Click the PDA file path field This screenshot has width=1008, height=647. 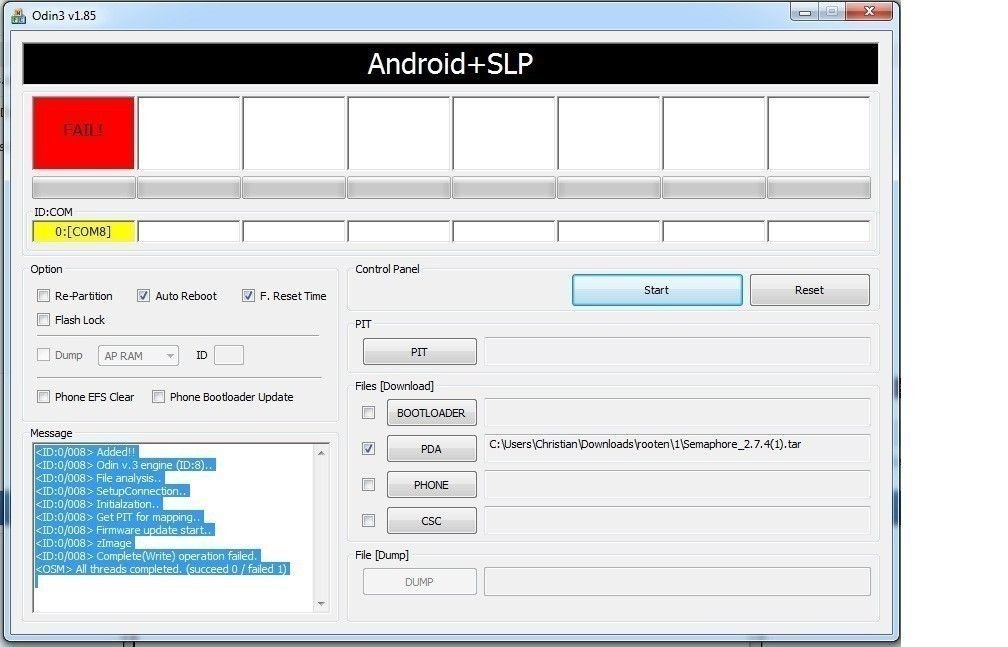pos(678,448)
